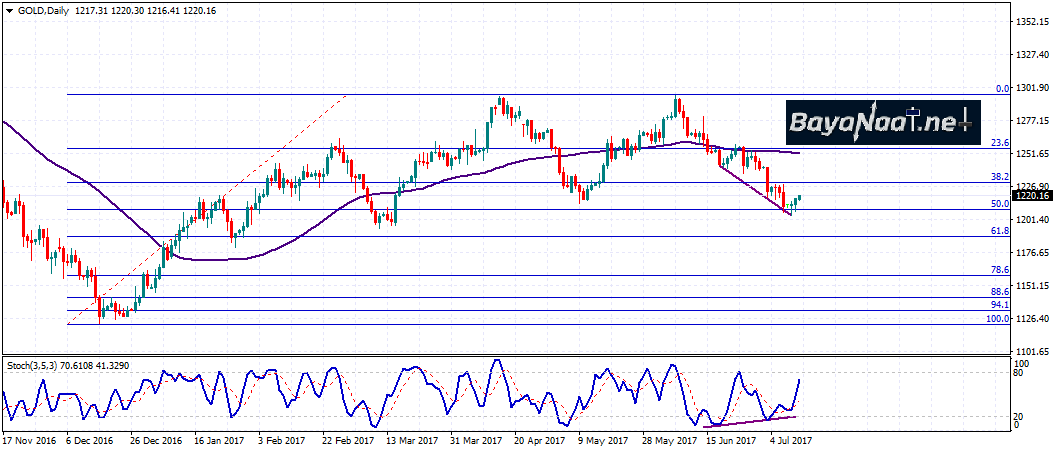Select the current price tag 1220.16
The width and height of the screenshot is (1053, 452).
1028,196
